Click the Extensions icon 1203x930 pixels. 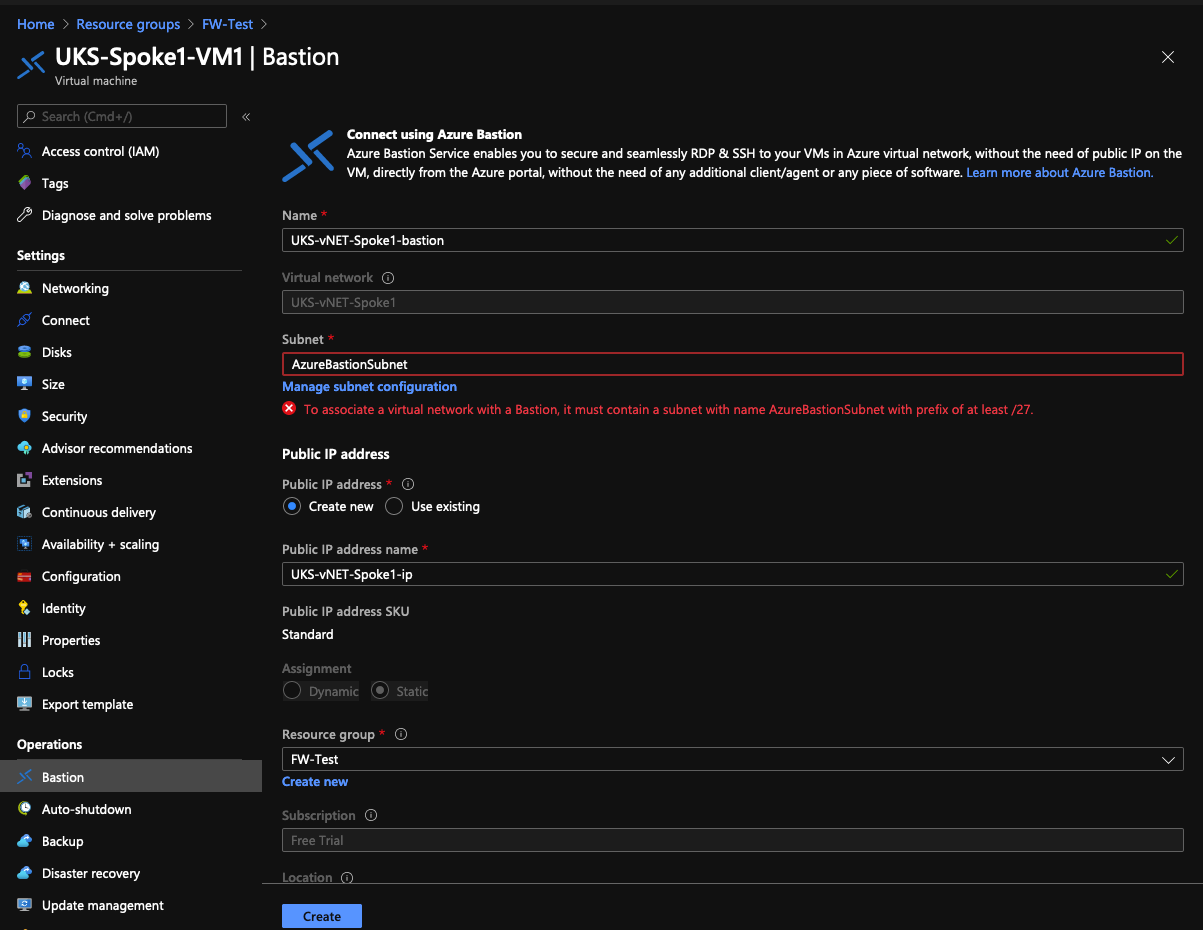(x=25, y=480)
